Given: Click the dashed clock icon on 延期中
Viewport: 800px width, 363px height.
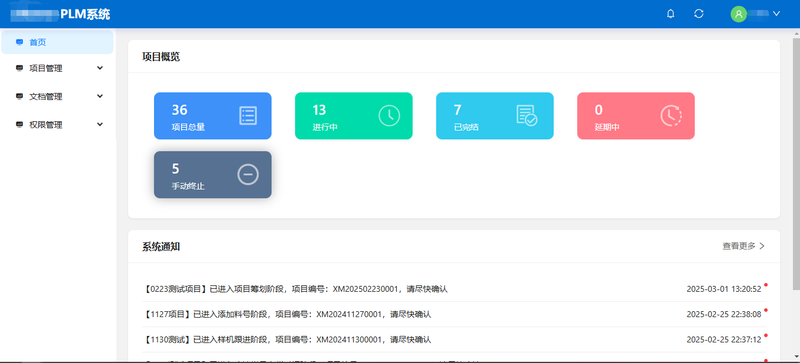Looking at the screenshot, I should [x=671, y=116].
